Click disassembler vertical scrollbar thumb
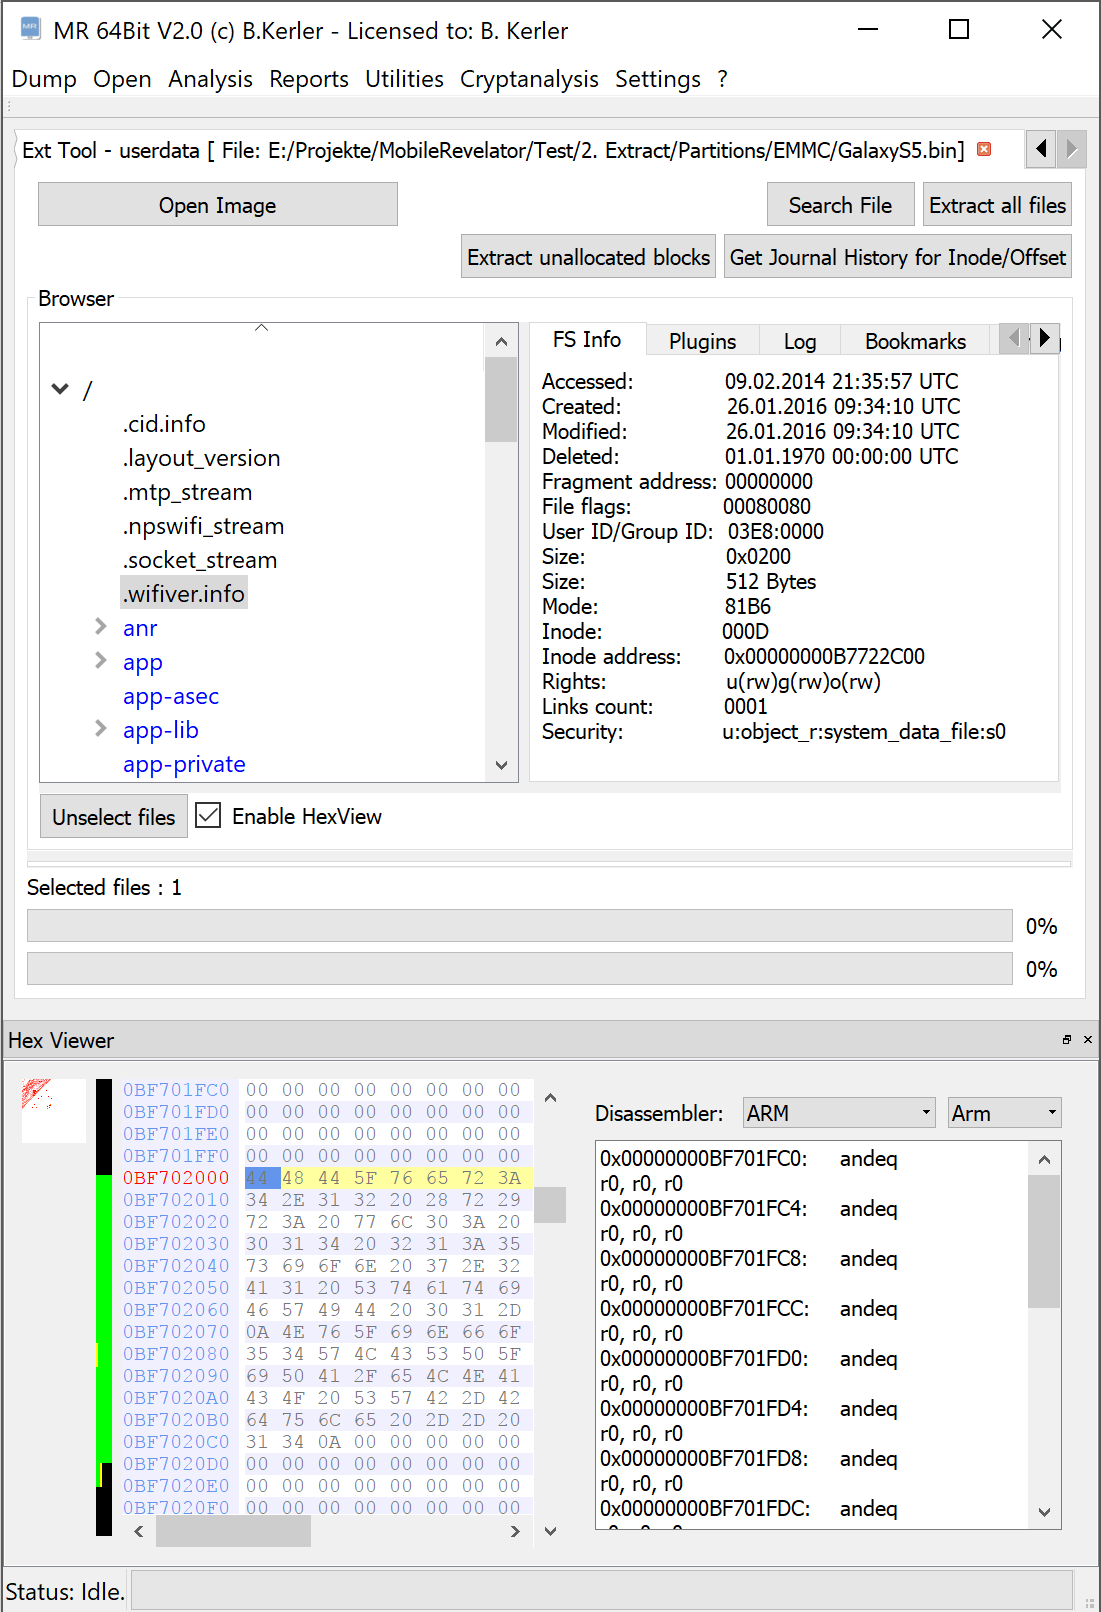The width and height of the screenshot is (1101, 1612). click(x=1044, y=1241)
